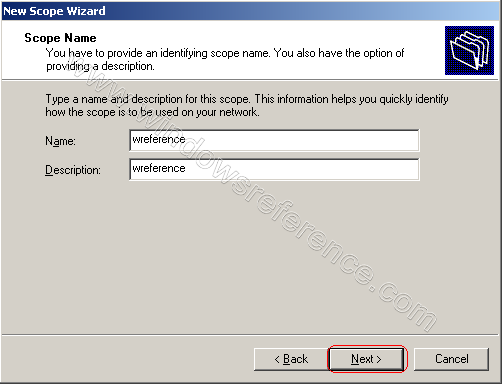The width and height of the screenshot is (502, 384).
Task: Click the 'Description:' label
Action: [73, 170]
